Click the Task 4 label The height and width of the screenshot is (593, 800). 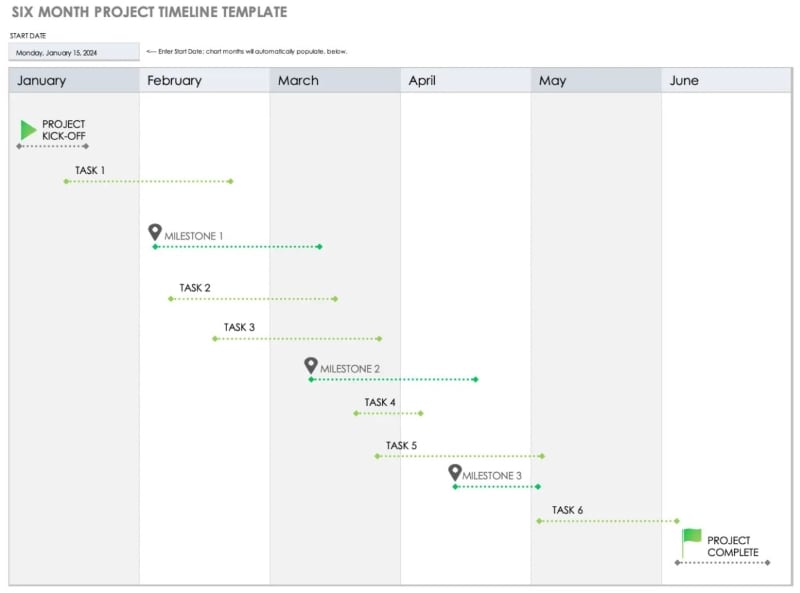pyautogui.click(x=380, y=402)
